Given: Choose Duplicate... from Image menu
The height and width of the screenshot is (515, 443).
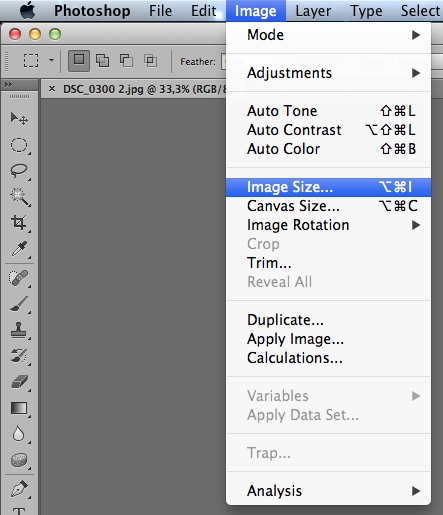Looking at the screenshot, I should [328, 320].
